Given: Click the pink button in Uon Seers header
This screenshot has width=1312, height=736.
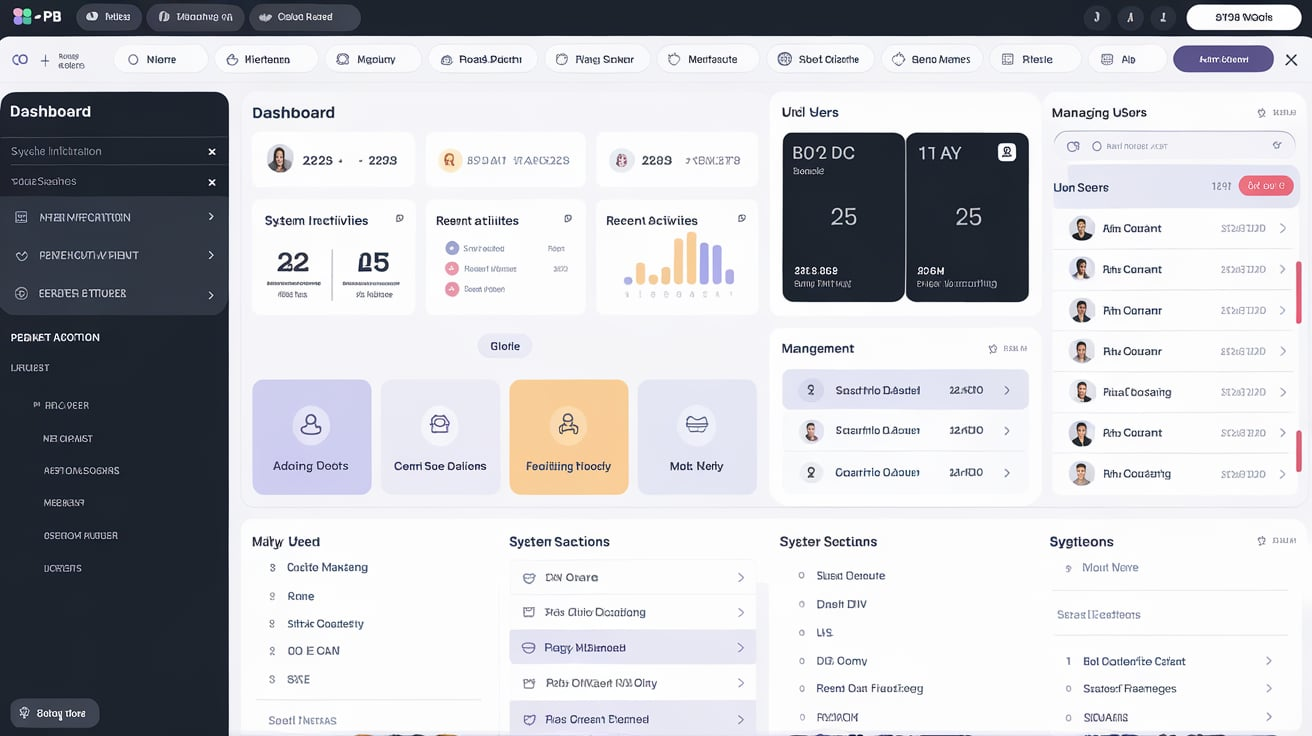Looking at the screenshot, I should 1266,186.
